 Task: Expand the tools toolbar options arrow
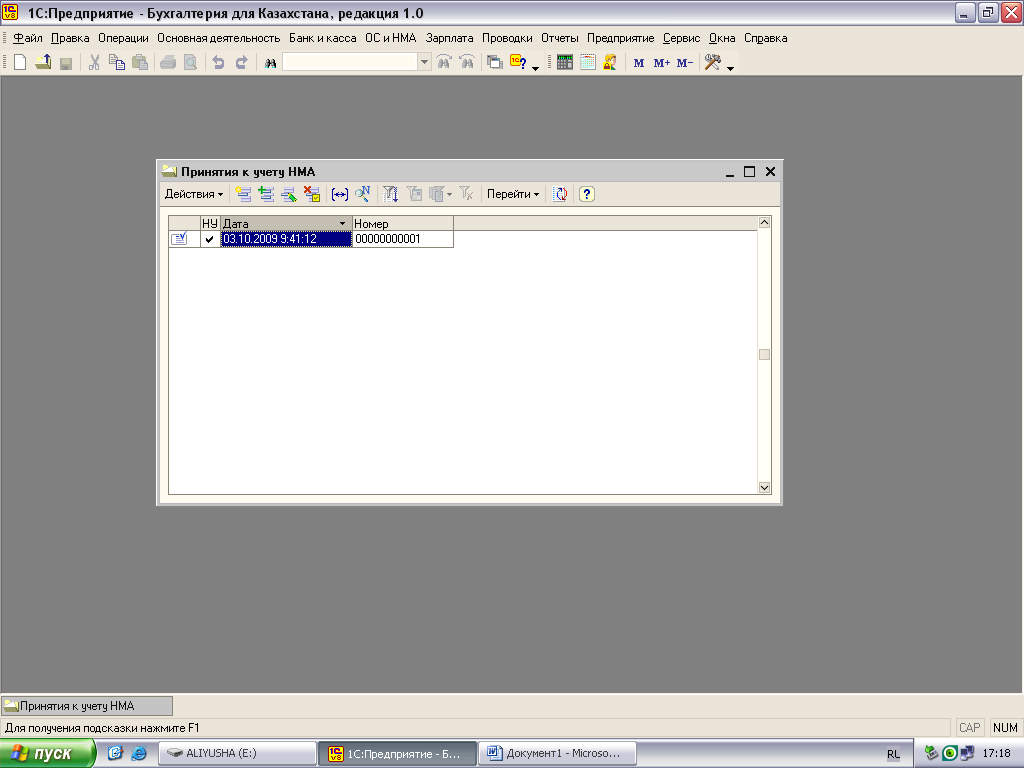730,68
